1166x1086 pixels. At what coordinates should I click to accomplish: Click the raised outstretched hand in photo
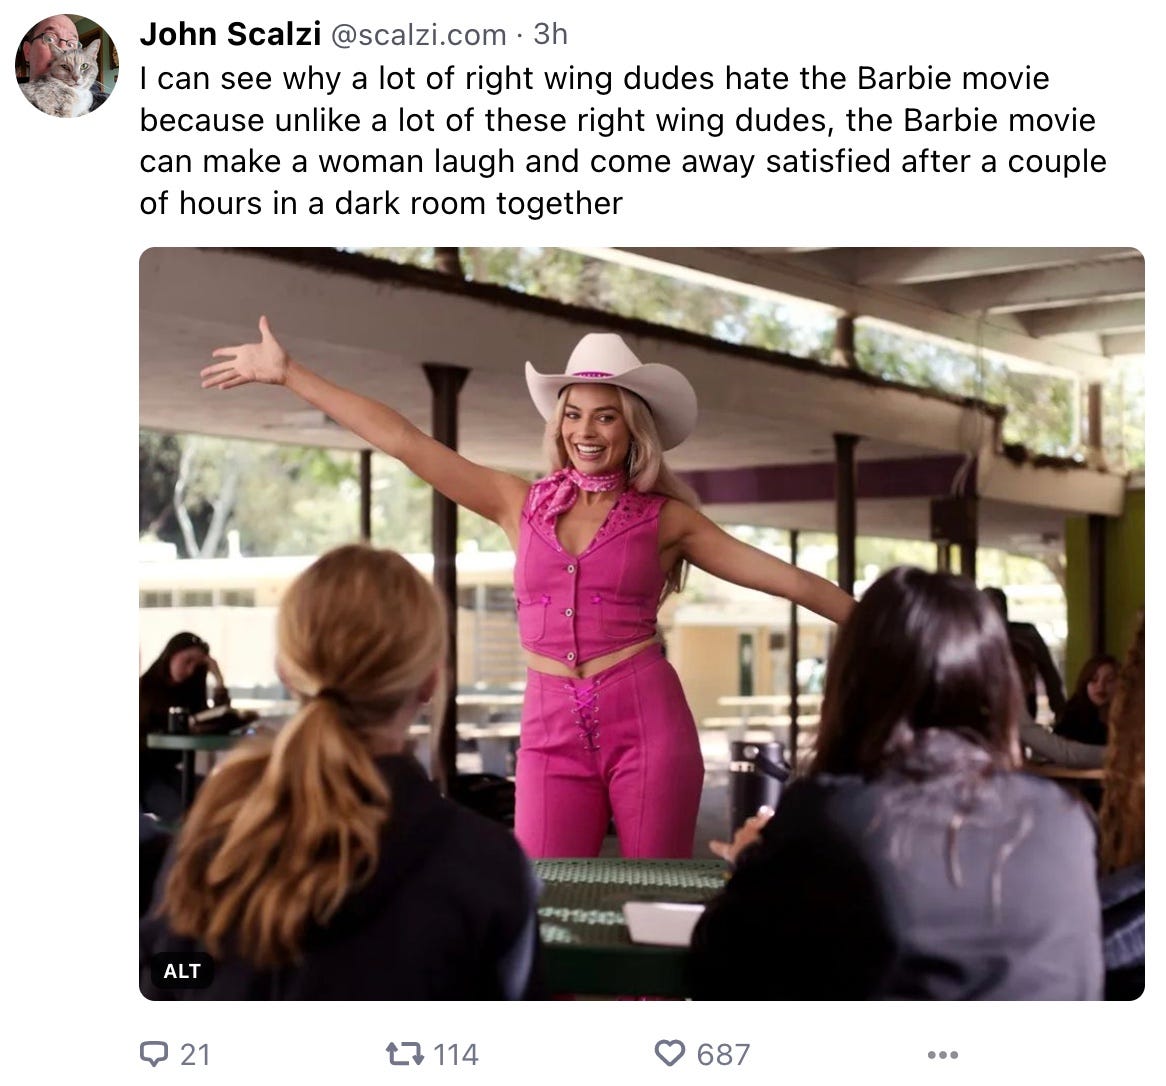tap(245, 357)
